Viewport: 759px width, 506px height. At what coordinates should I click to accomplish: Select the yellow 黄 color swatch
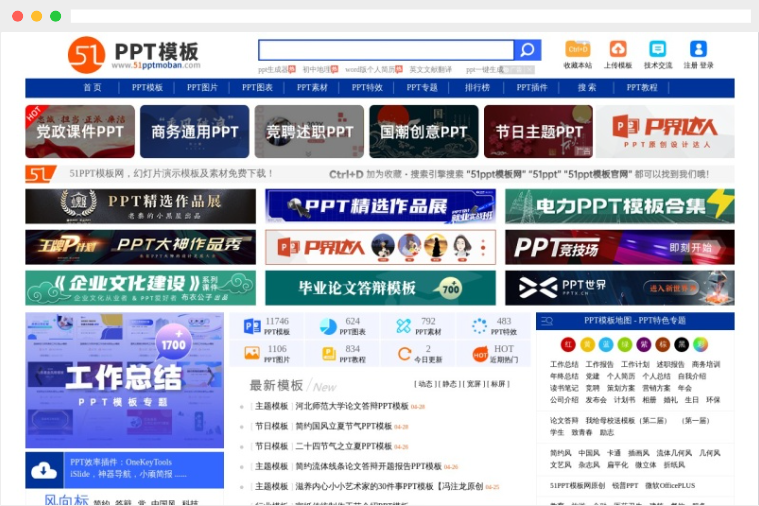pyautogui.click(x=587, y=344)
